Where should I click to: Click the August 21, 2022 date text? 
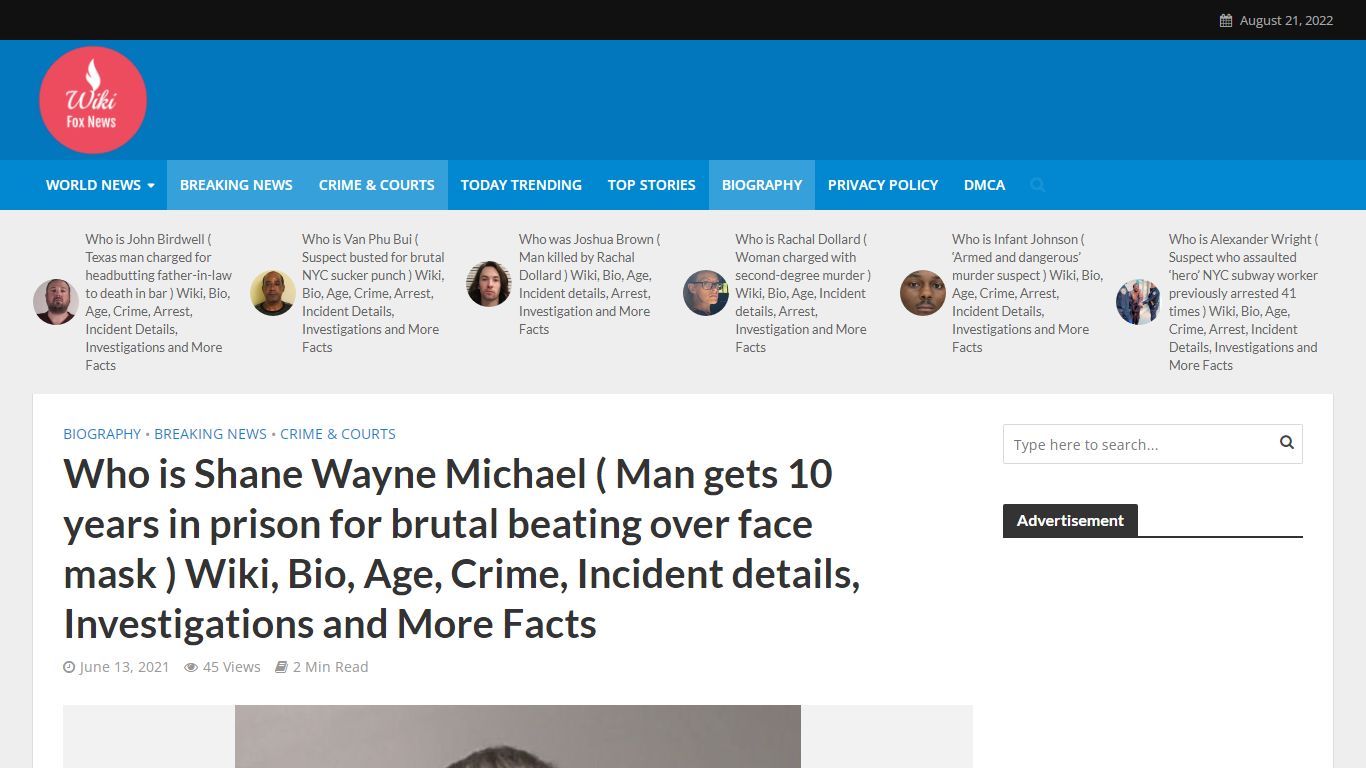[x=1286, y=20]
